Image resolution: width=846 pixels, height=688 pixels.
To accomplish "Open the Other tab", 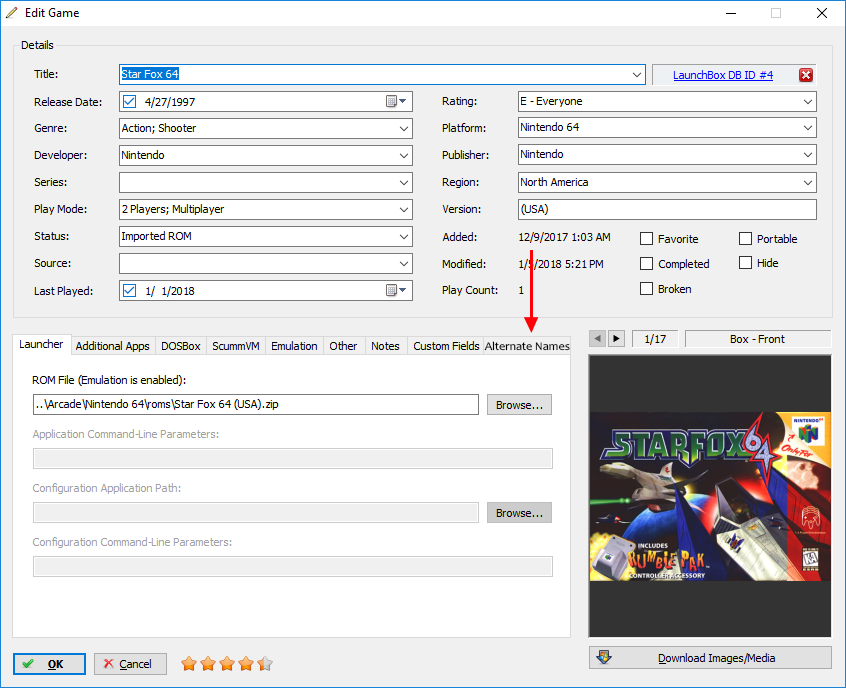I will (343, 346).
